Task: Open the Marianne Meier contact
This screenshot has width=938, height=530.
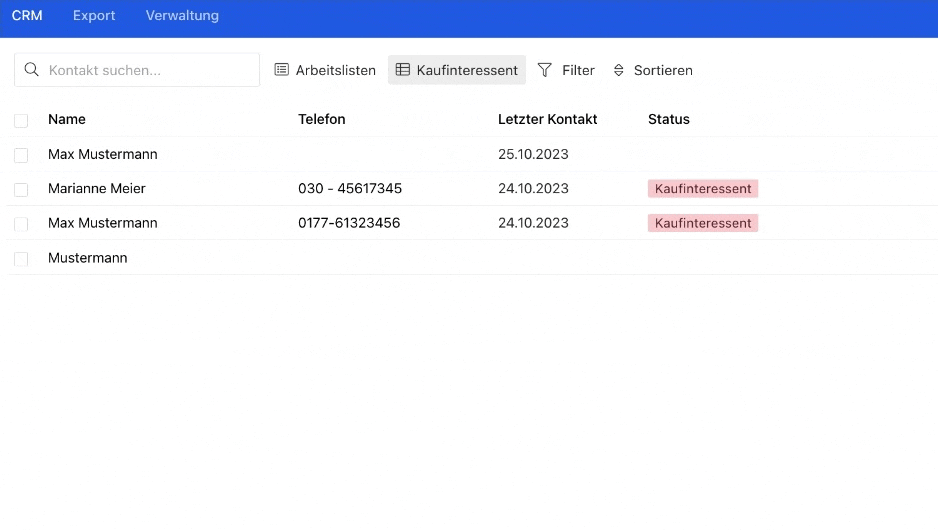Action: 97,188
